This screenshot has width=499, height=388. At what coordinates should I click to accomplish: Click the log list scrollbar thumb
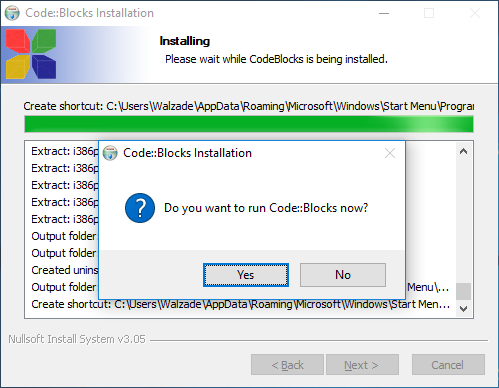pos(463,291)
